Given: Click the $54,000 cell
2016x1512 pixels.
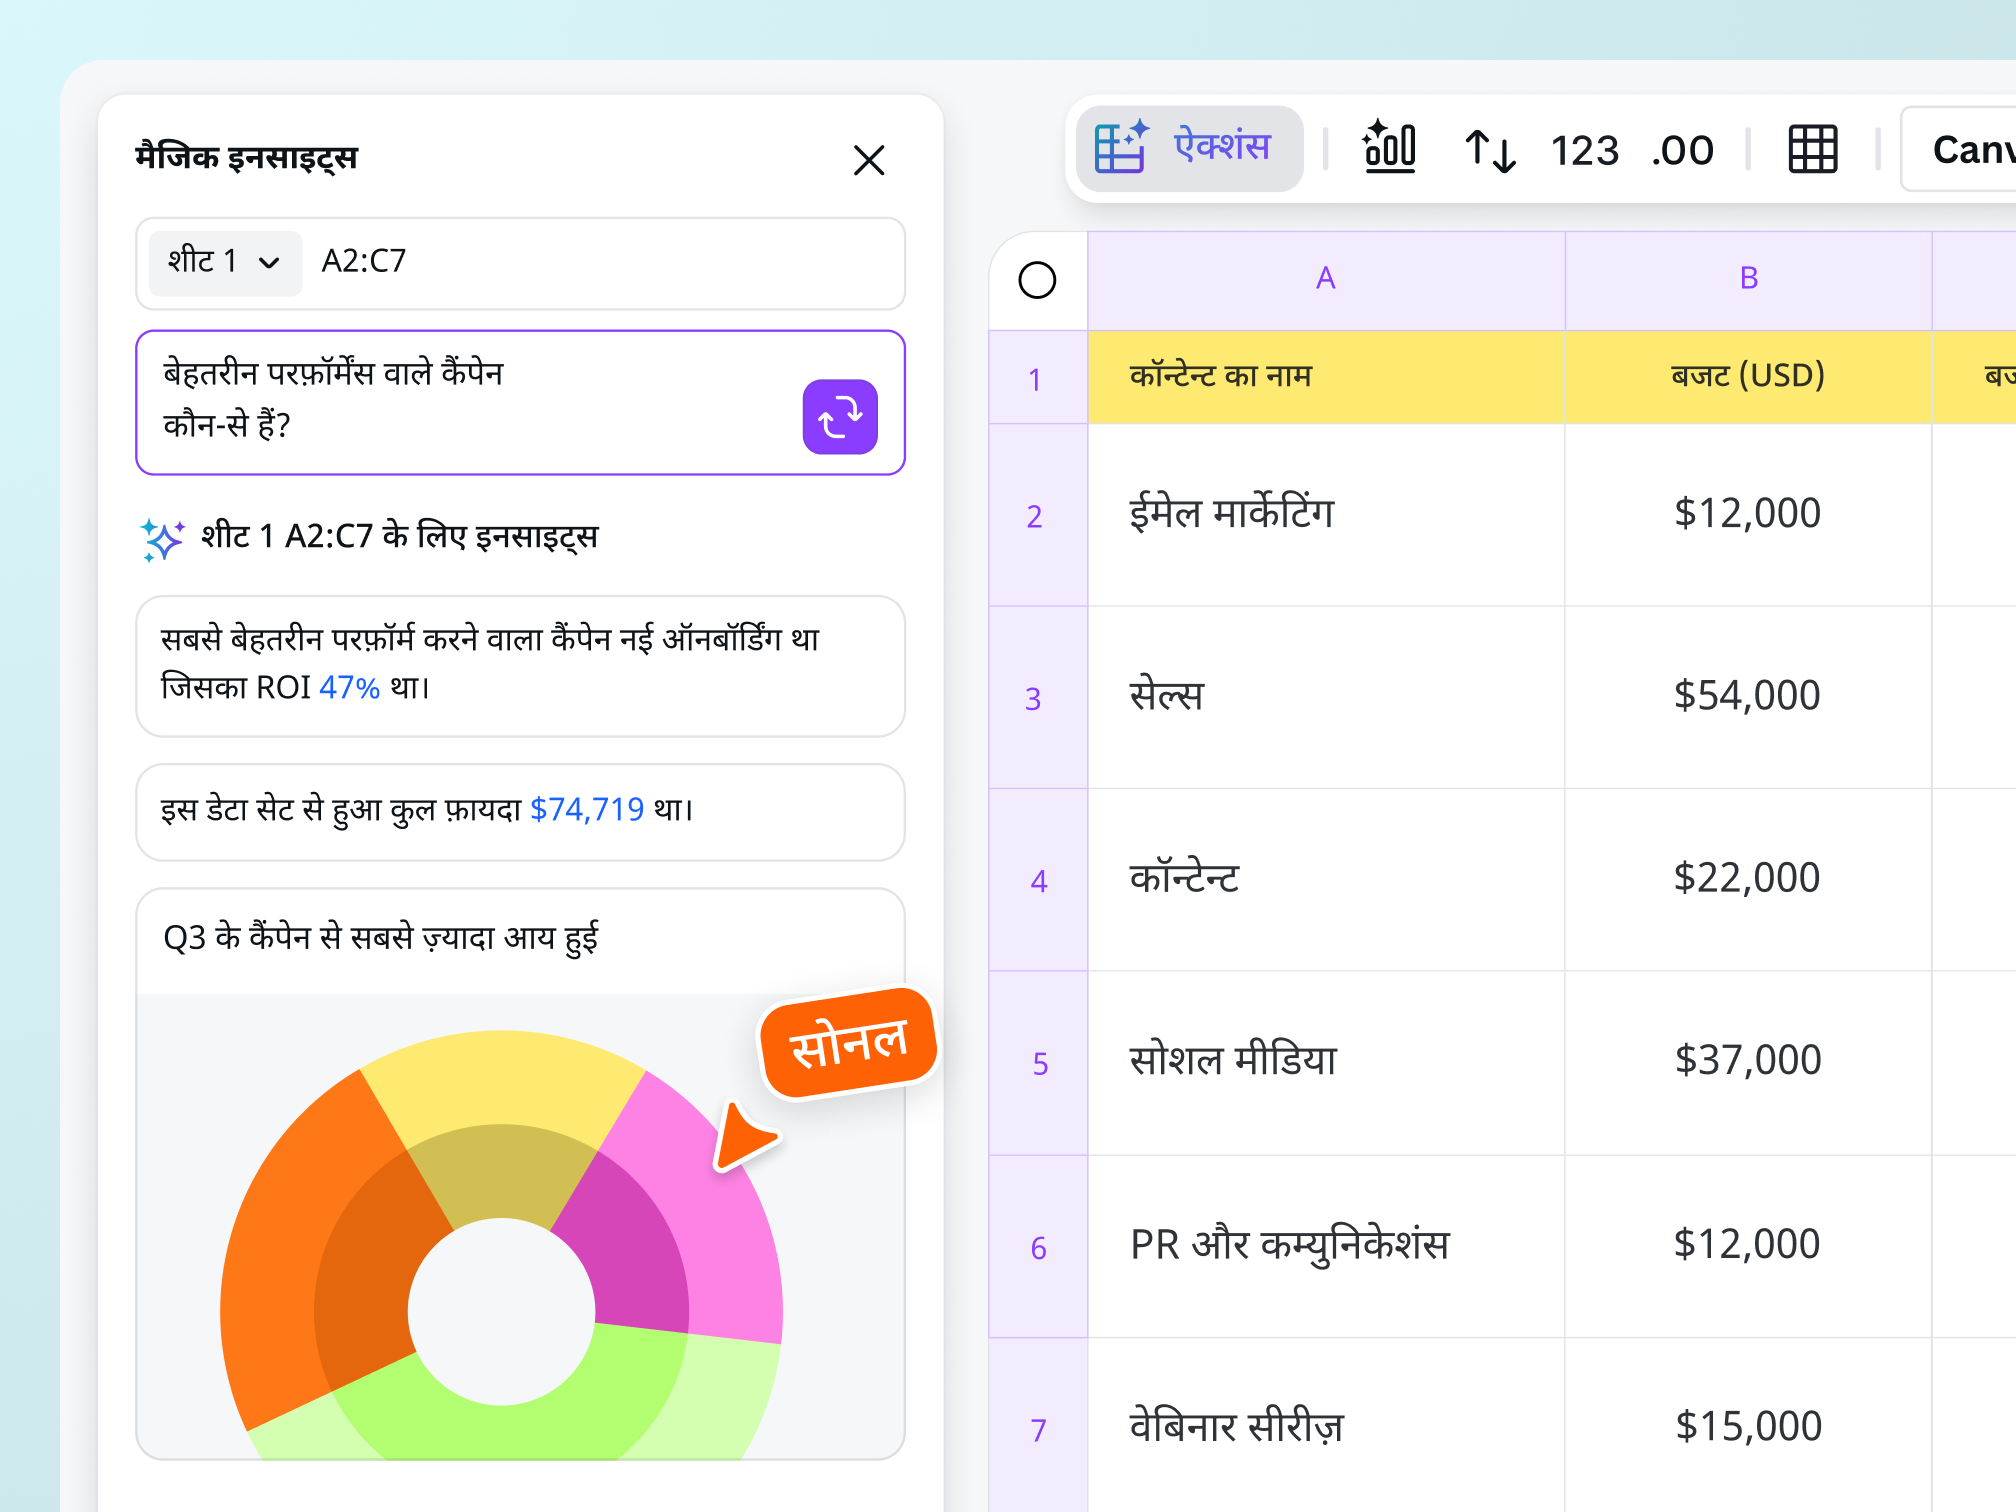Looking at the screenshot, I should 1748,697.
